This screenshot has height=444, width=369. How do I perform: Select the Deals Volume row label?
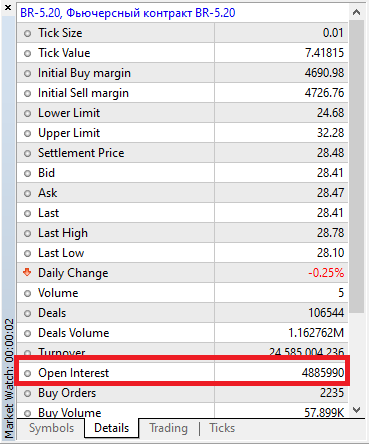[x=74, y=333]
